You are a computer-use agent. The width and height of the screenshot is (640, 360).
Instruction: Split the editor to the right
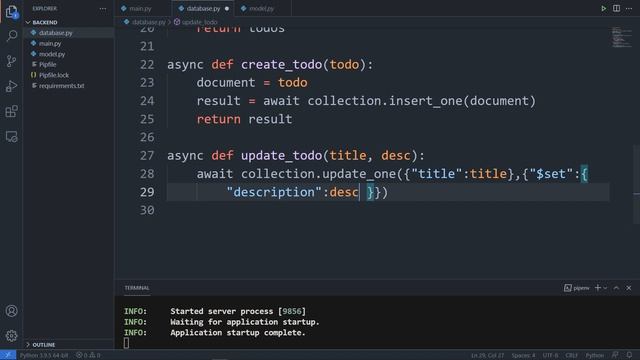(616, 9)
